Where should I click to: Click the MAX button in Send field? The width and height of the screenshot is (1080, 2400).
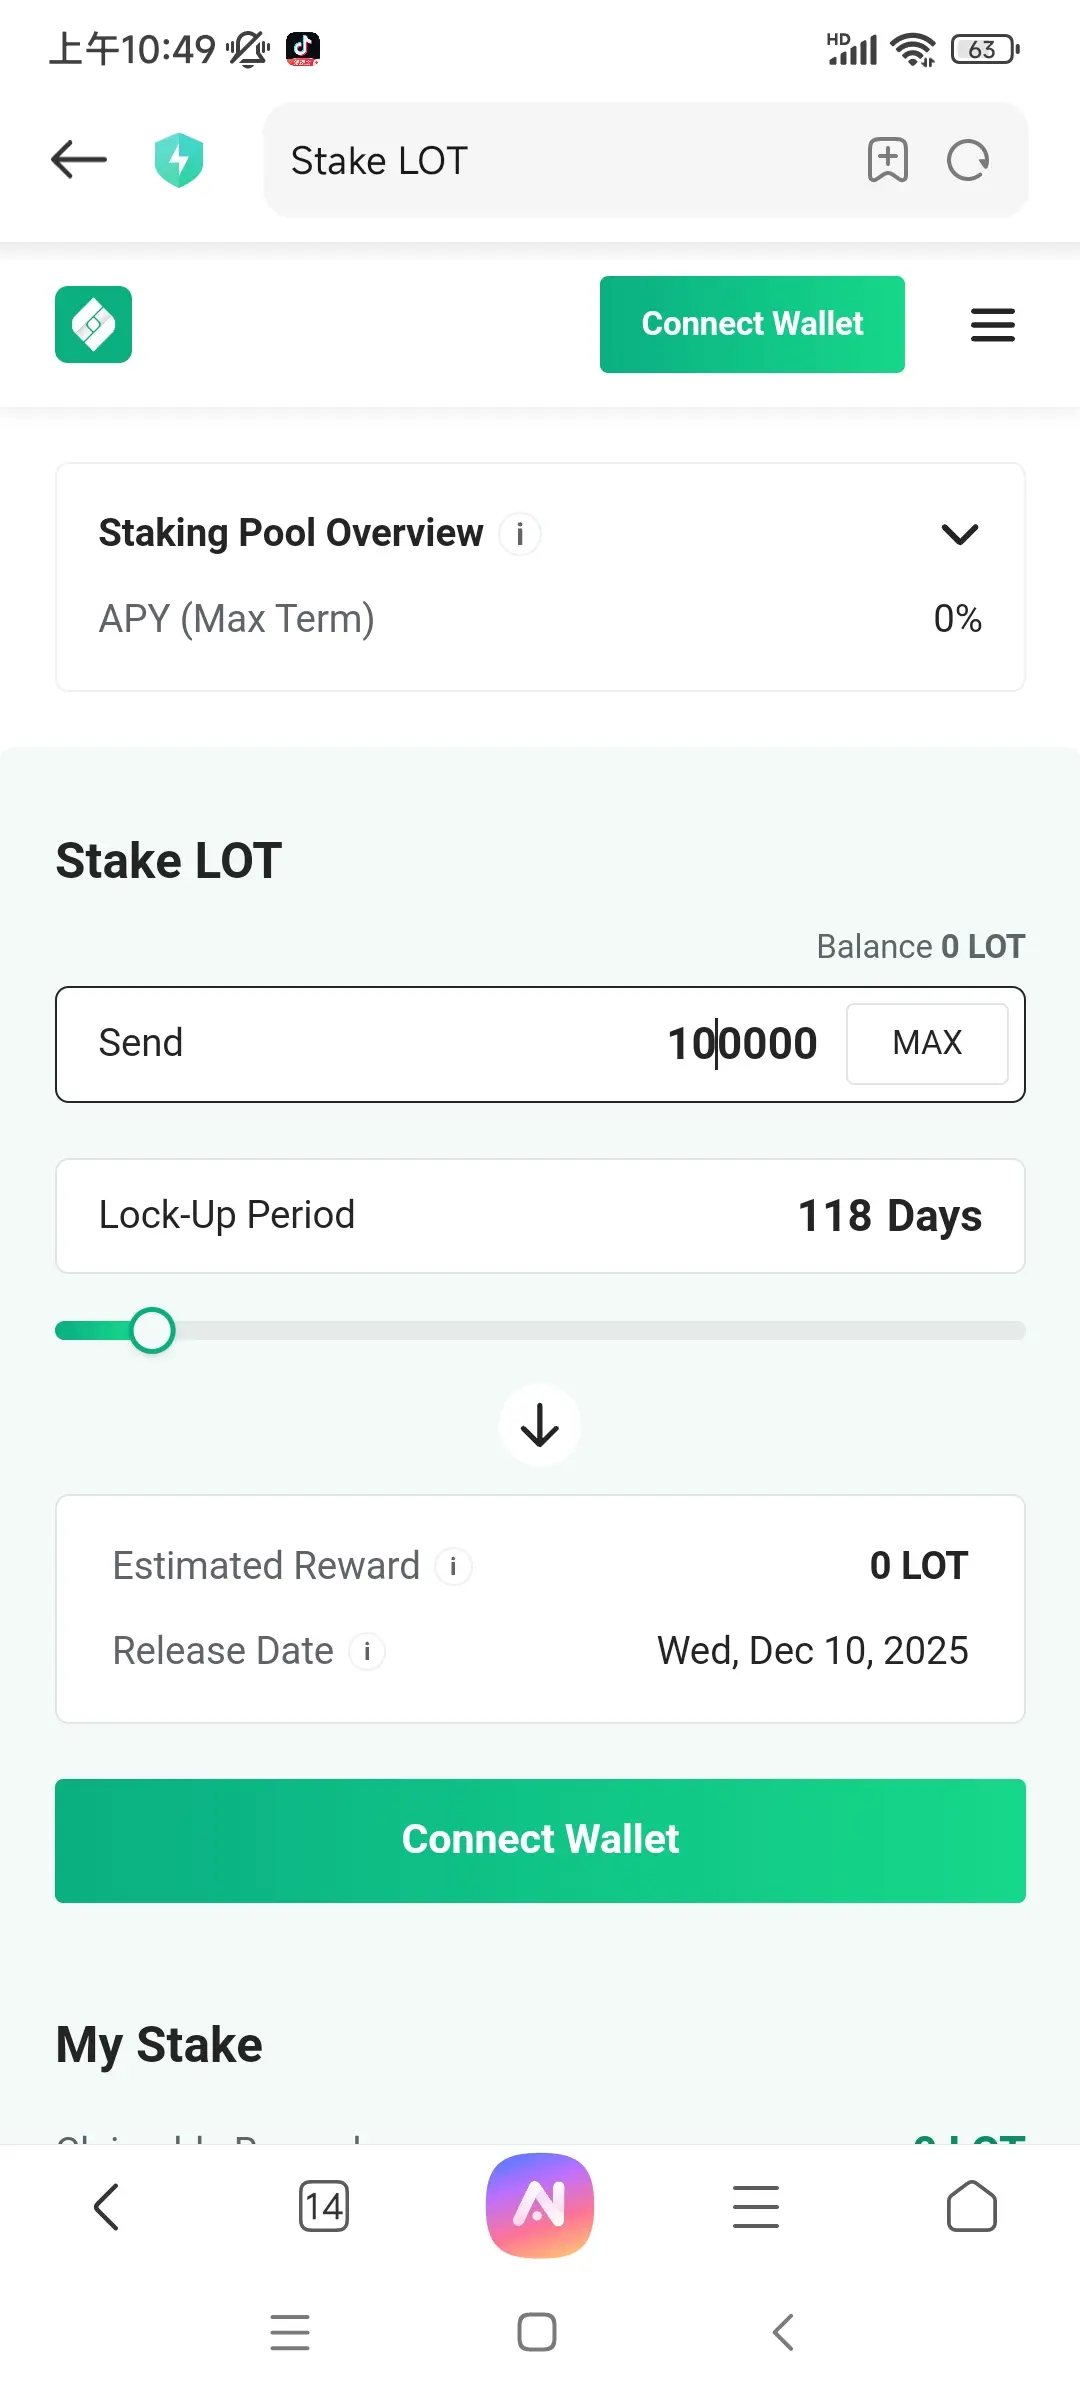(x=927, y=1043)
